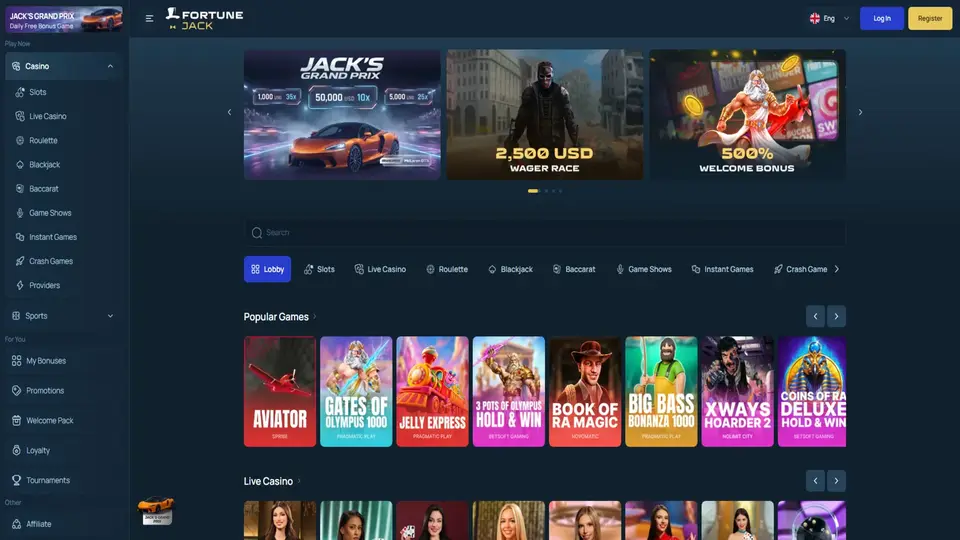Image resolution: width=960 pixels, height=540 pixels.
Task: Open the Popular Games heading link
Action: click(280, 317)
